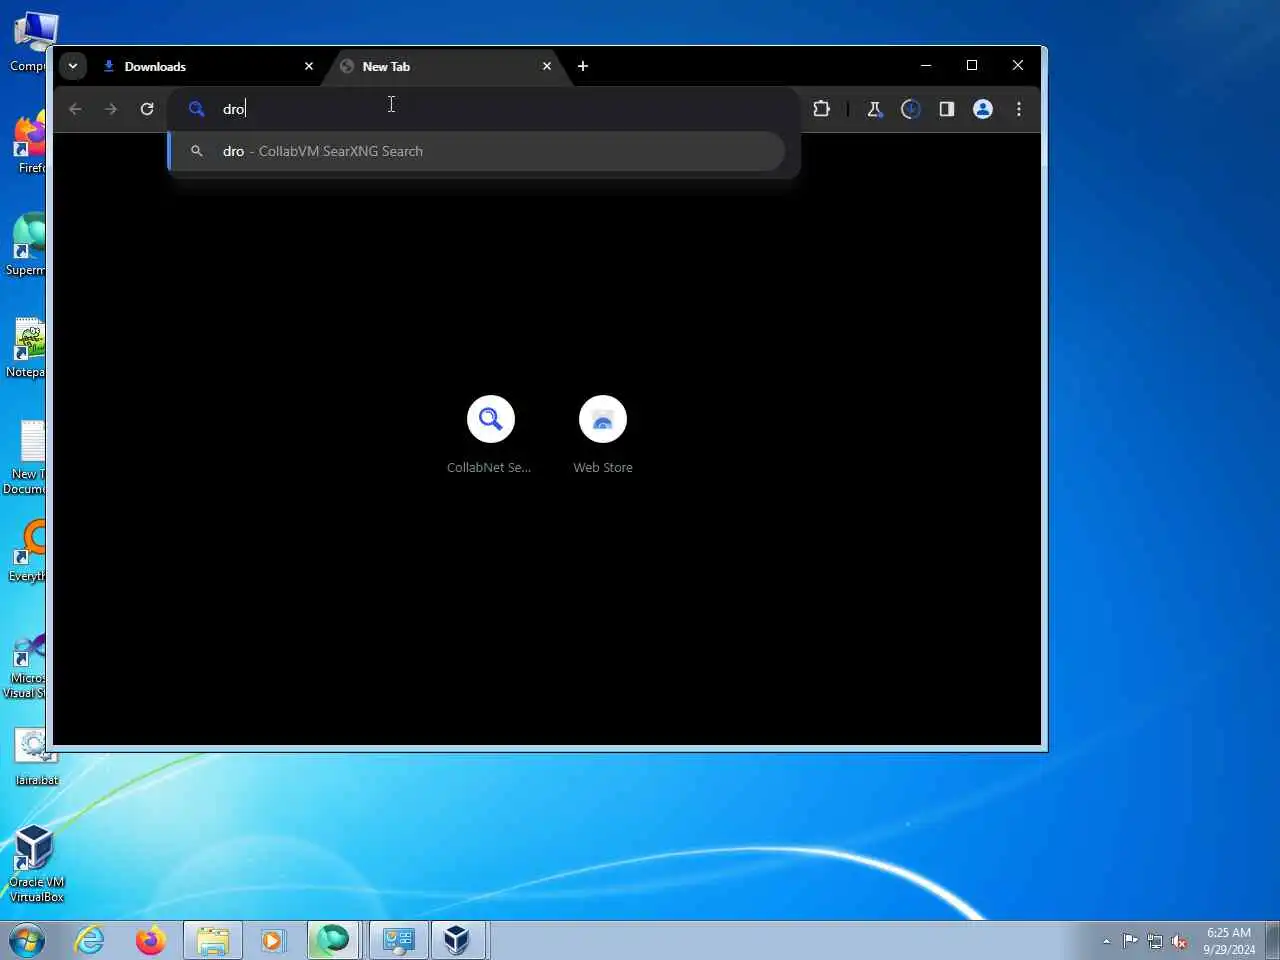Maximize the browser window
Screen dimensions: 1280x960
tap(972, 65)
